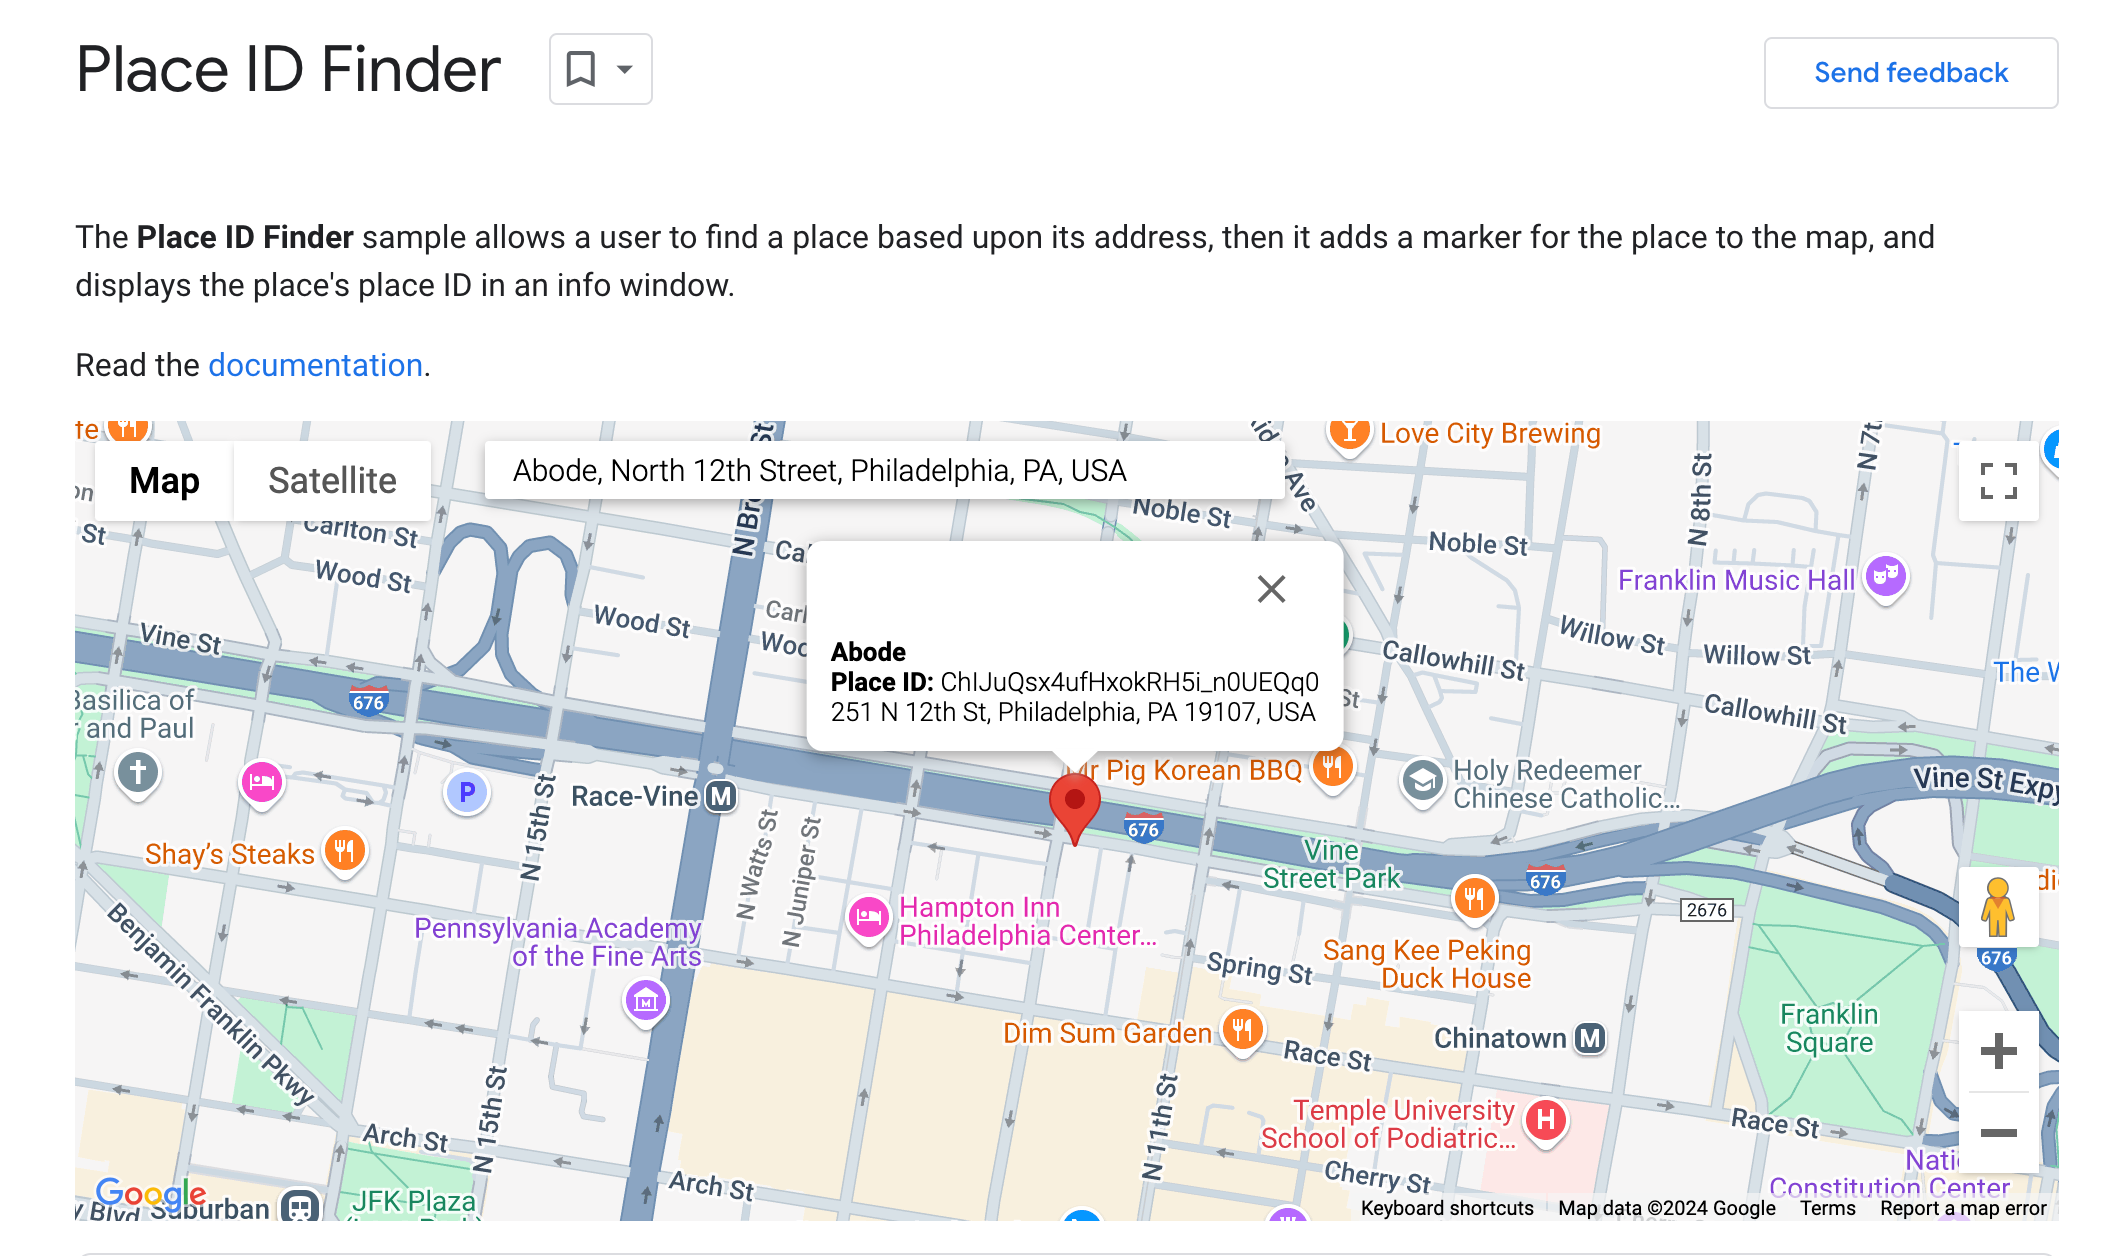Click the Shay's Steaks label
Viewport: 2126px width, 1256px height.
(229, 854)
